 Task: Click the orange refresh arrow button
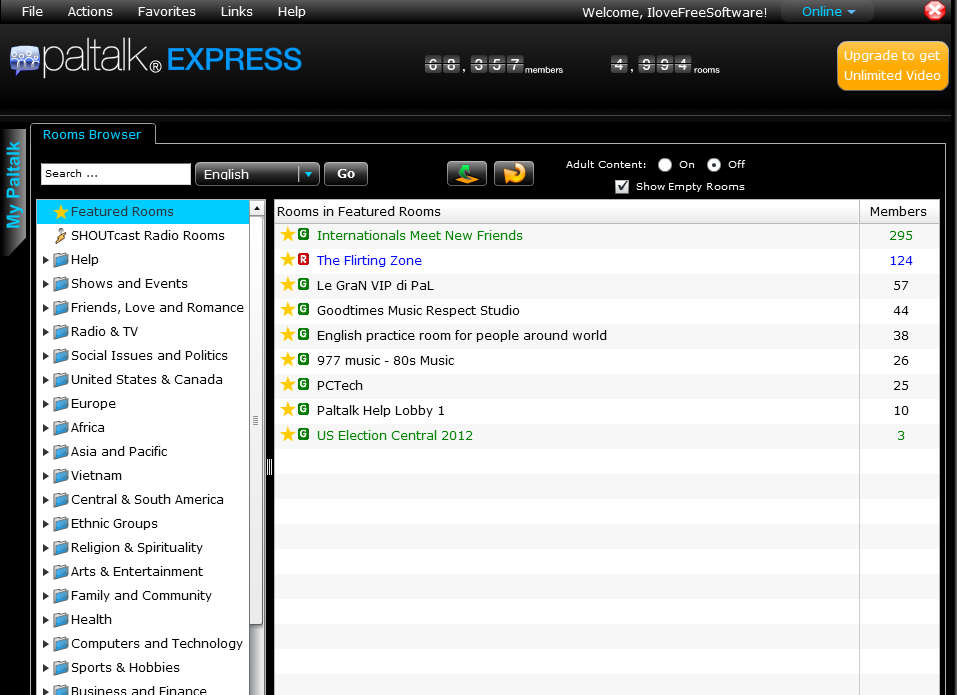[514, 173]
